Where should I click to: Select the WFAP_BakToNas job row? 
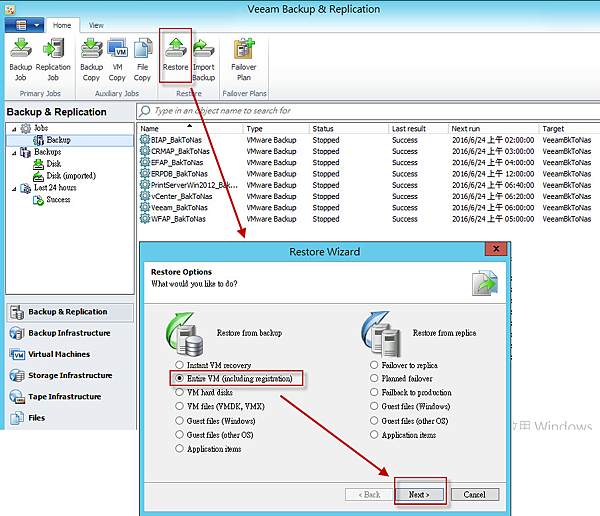369,219
